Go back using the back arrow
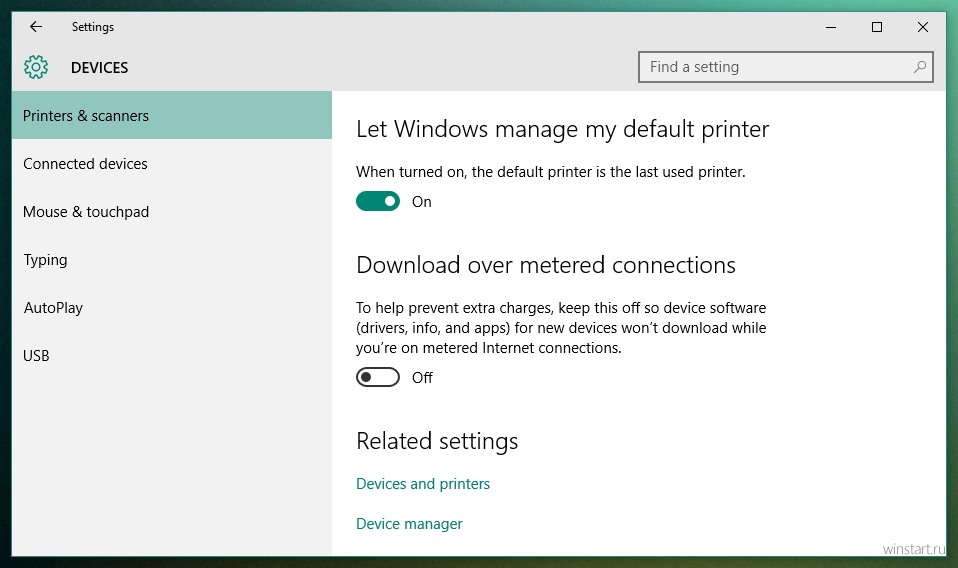Image resolution: width=958 pixels, height=568 pixels. click(36, 27)
